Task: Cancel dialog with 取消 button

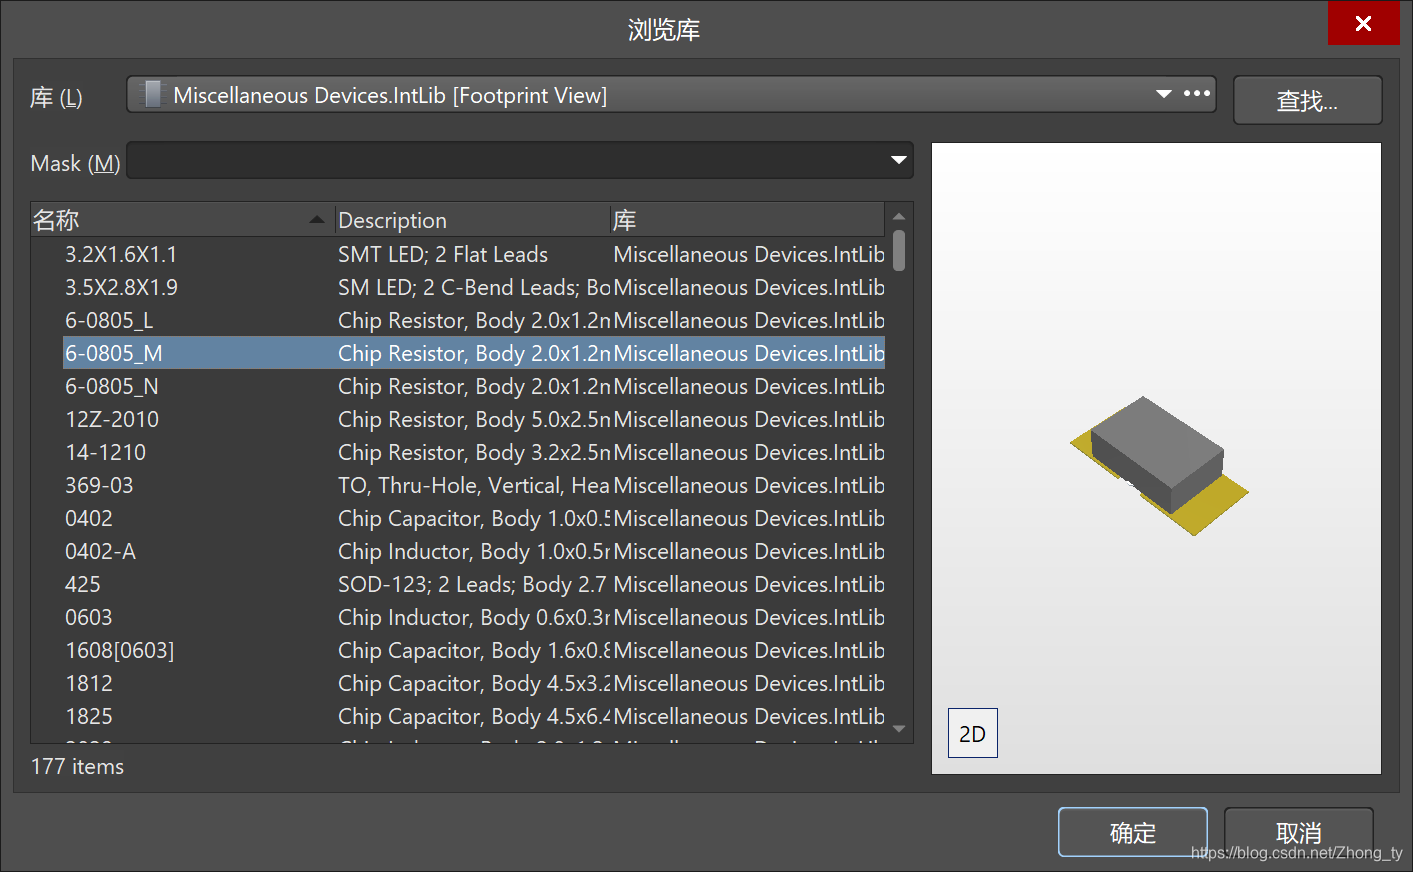Action: point(1298,832)
